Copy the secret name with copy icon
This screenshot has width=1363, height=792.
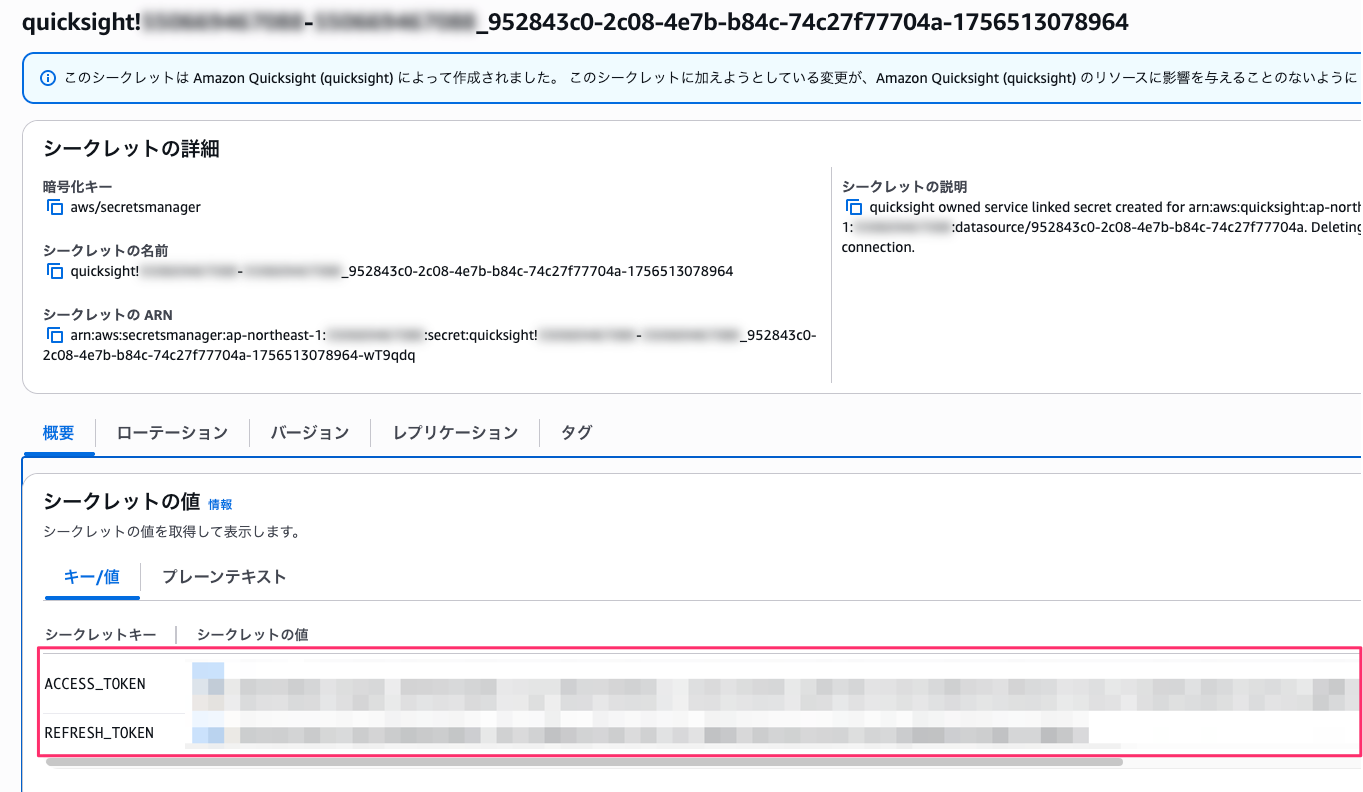(54, 271)
